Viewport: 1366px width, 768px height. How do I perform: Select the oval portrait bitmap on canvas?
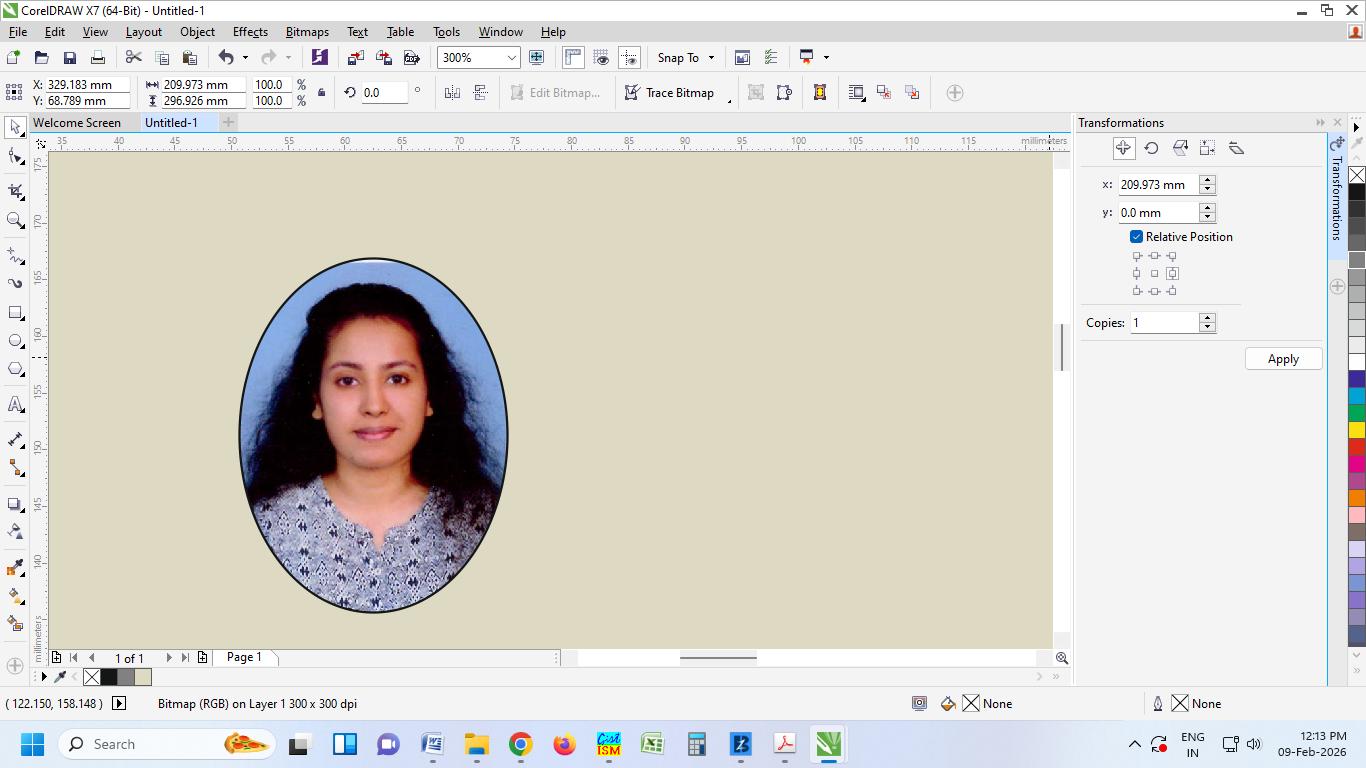[373, 435]
